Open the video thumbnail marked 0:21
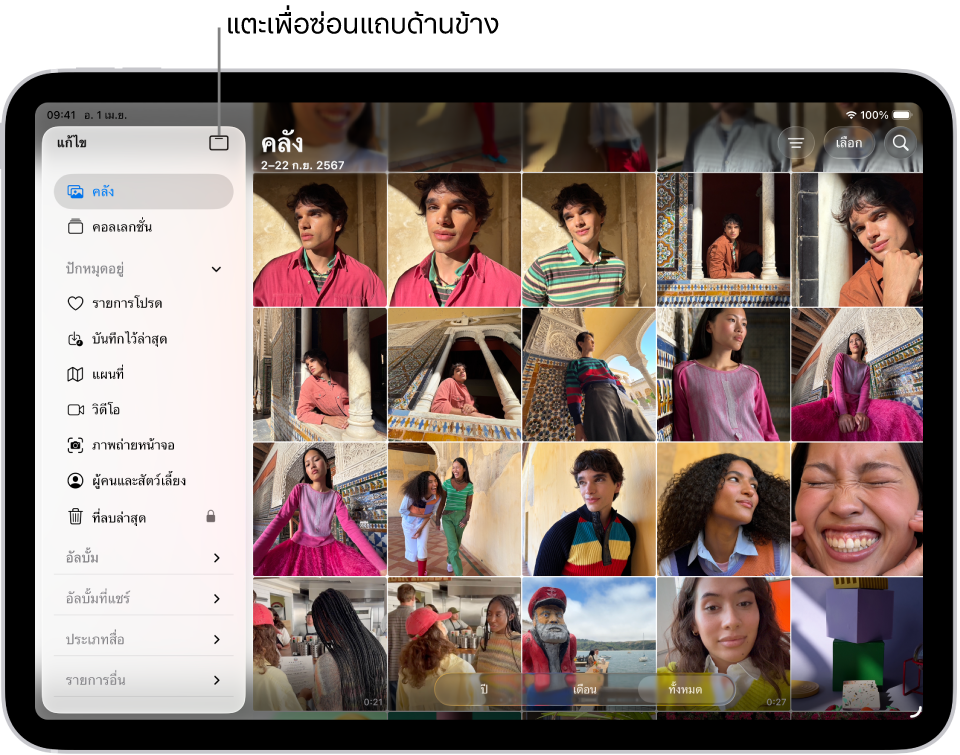 point(320,643)
